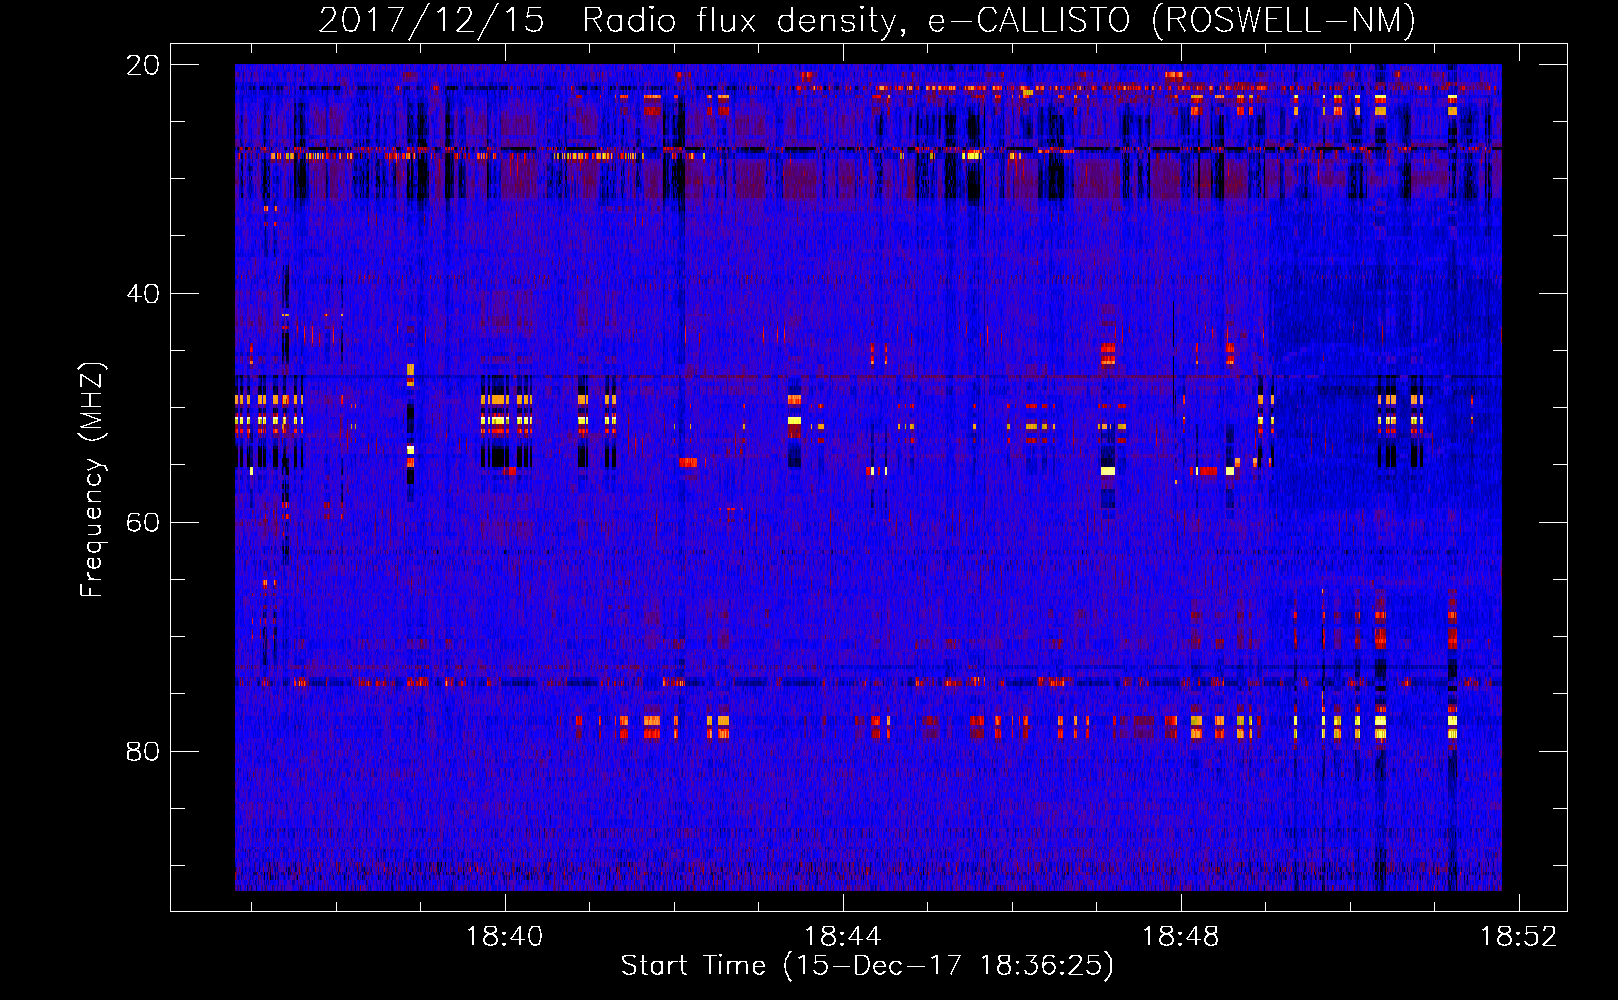Click the '80' frequency tick label
This screenshot has width=1618, height=1000.
tap(143, 752)
